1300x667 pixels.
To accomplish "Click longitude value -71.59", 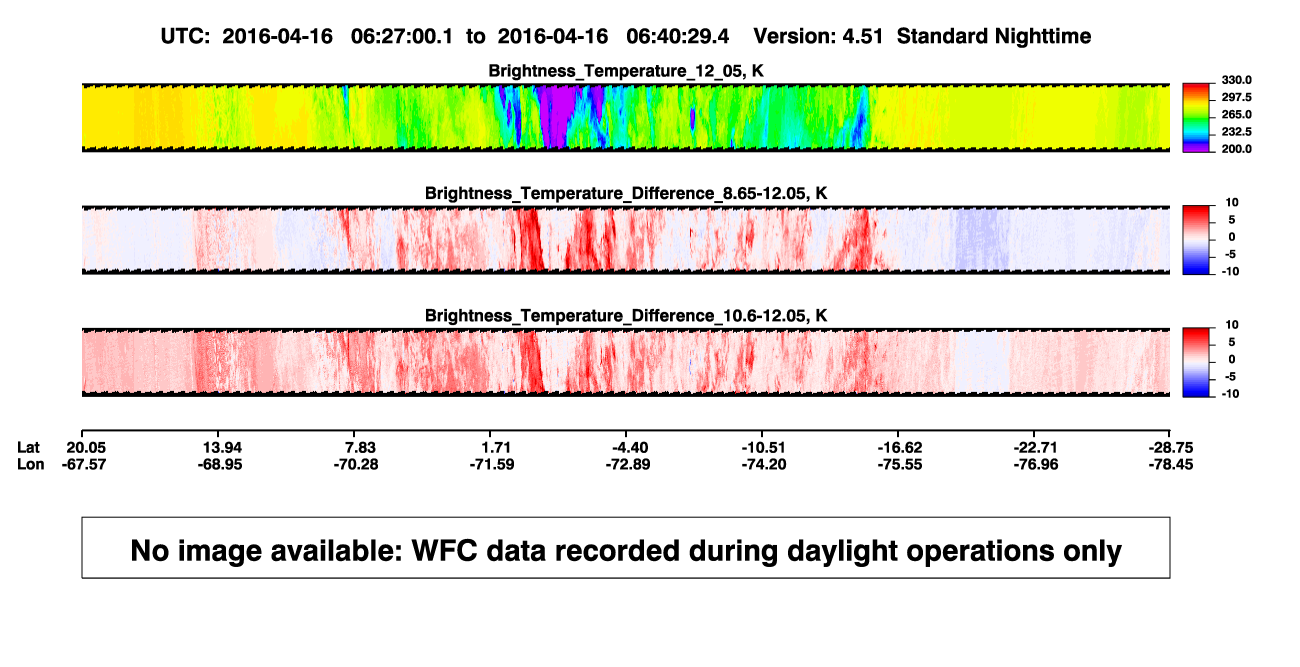I will click(490, 464).
